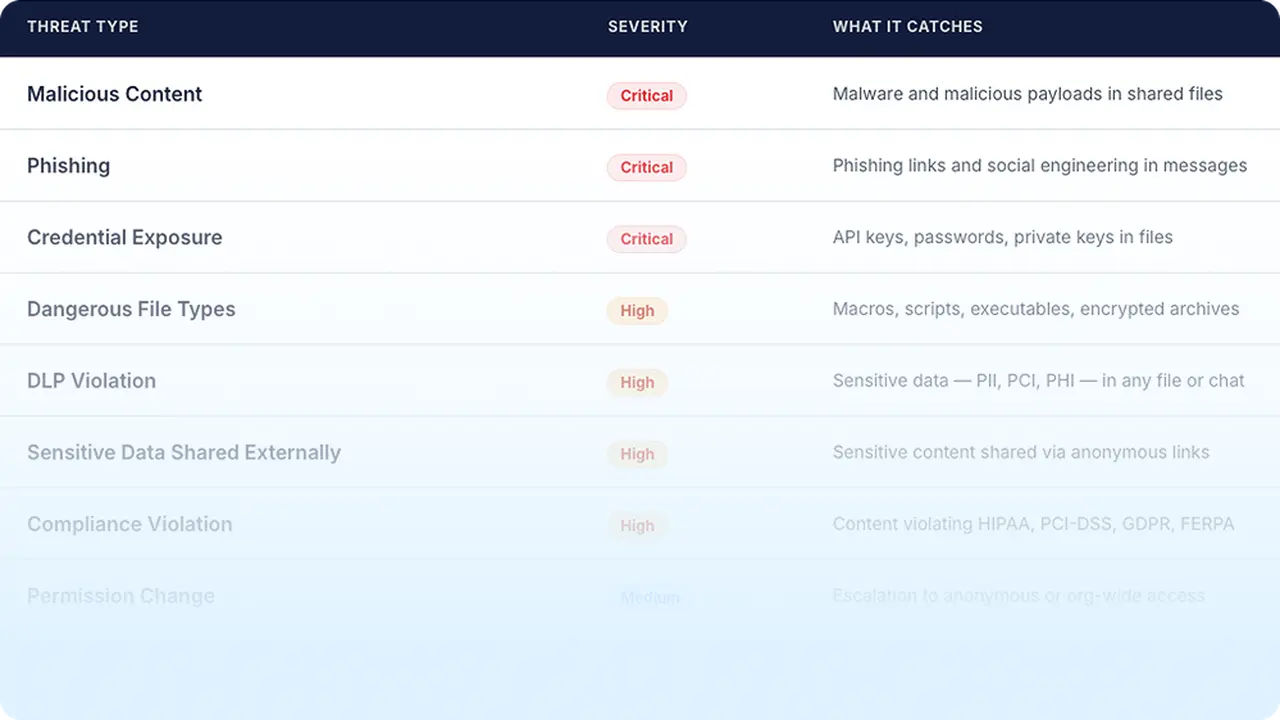This screenshot has height=720, width=1280.
Task: Open Sensitive Data Shared Externally threat
Action: click(184, 453)
